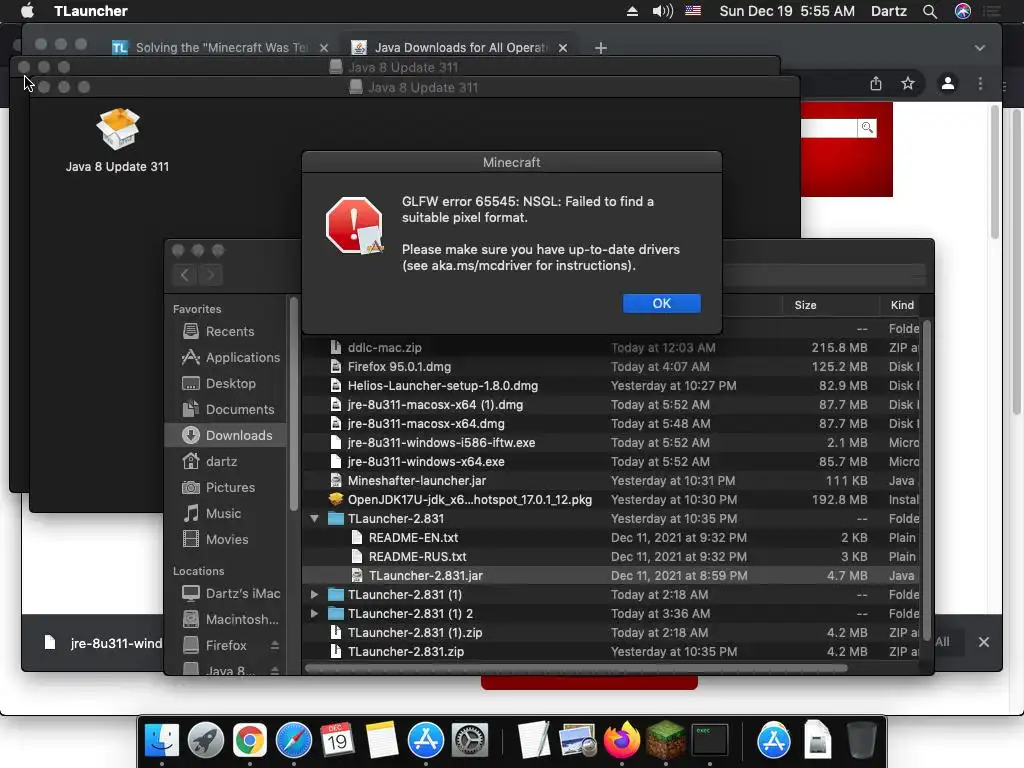This screenshot has height=768, width=1024.
Task: Click Finder forward navigation arrow
Action: 210,275
